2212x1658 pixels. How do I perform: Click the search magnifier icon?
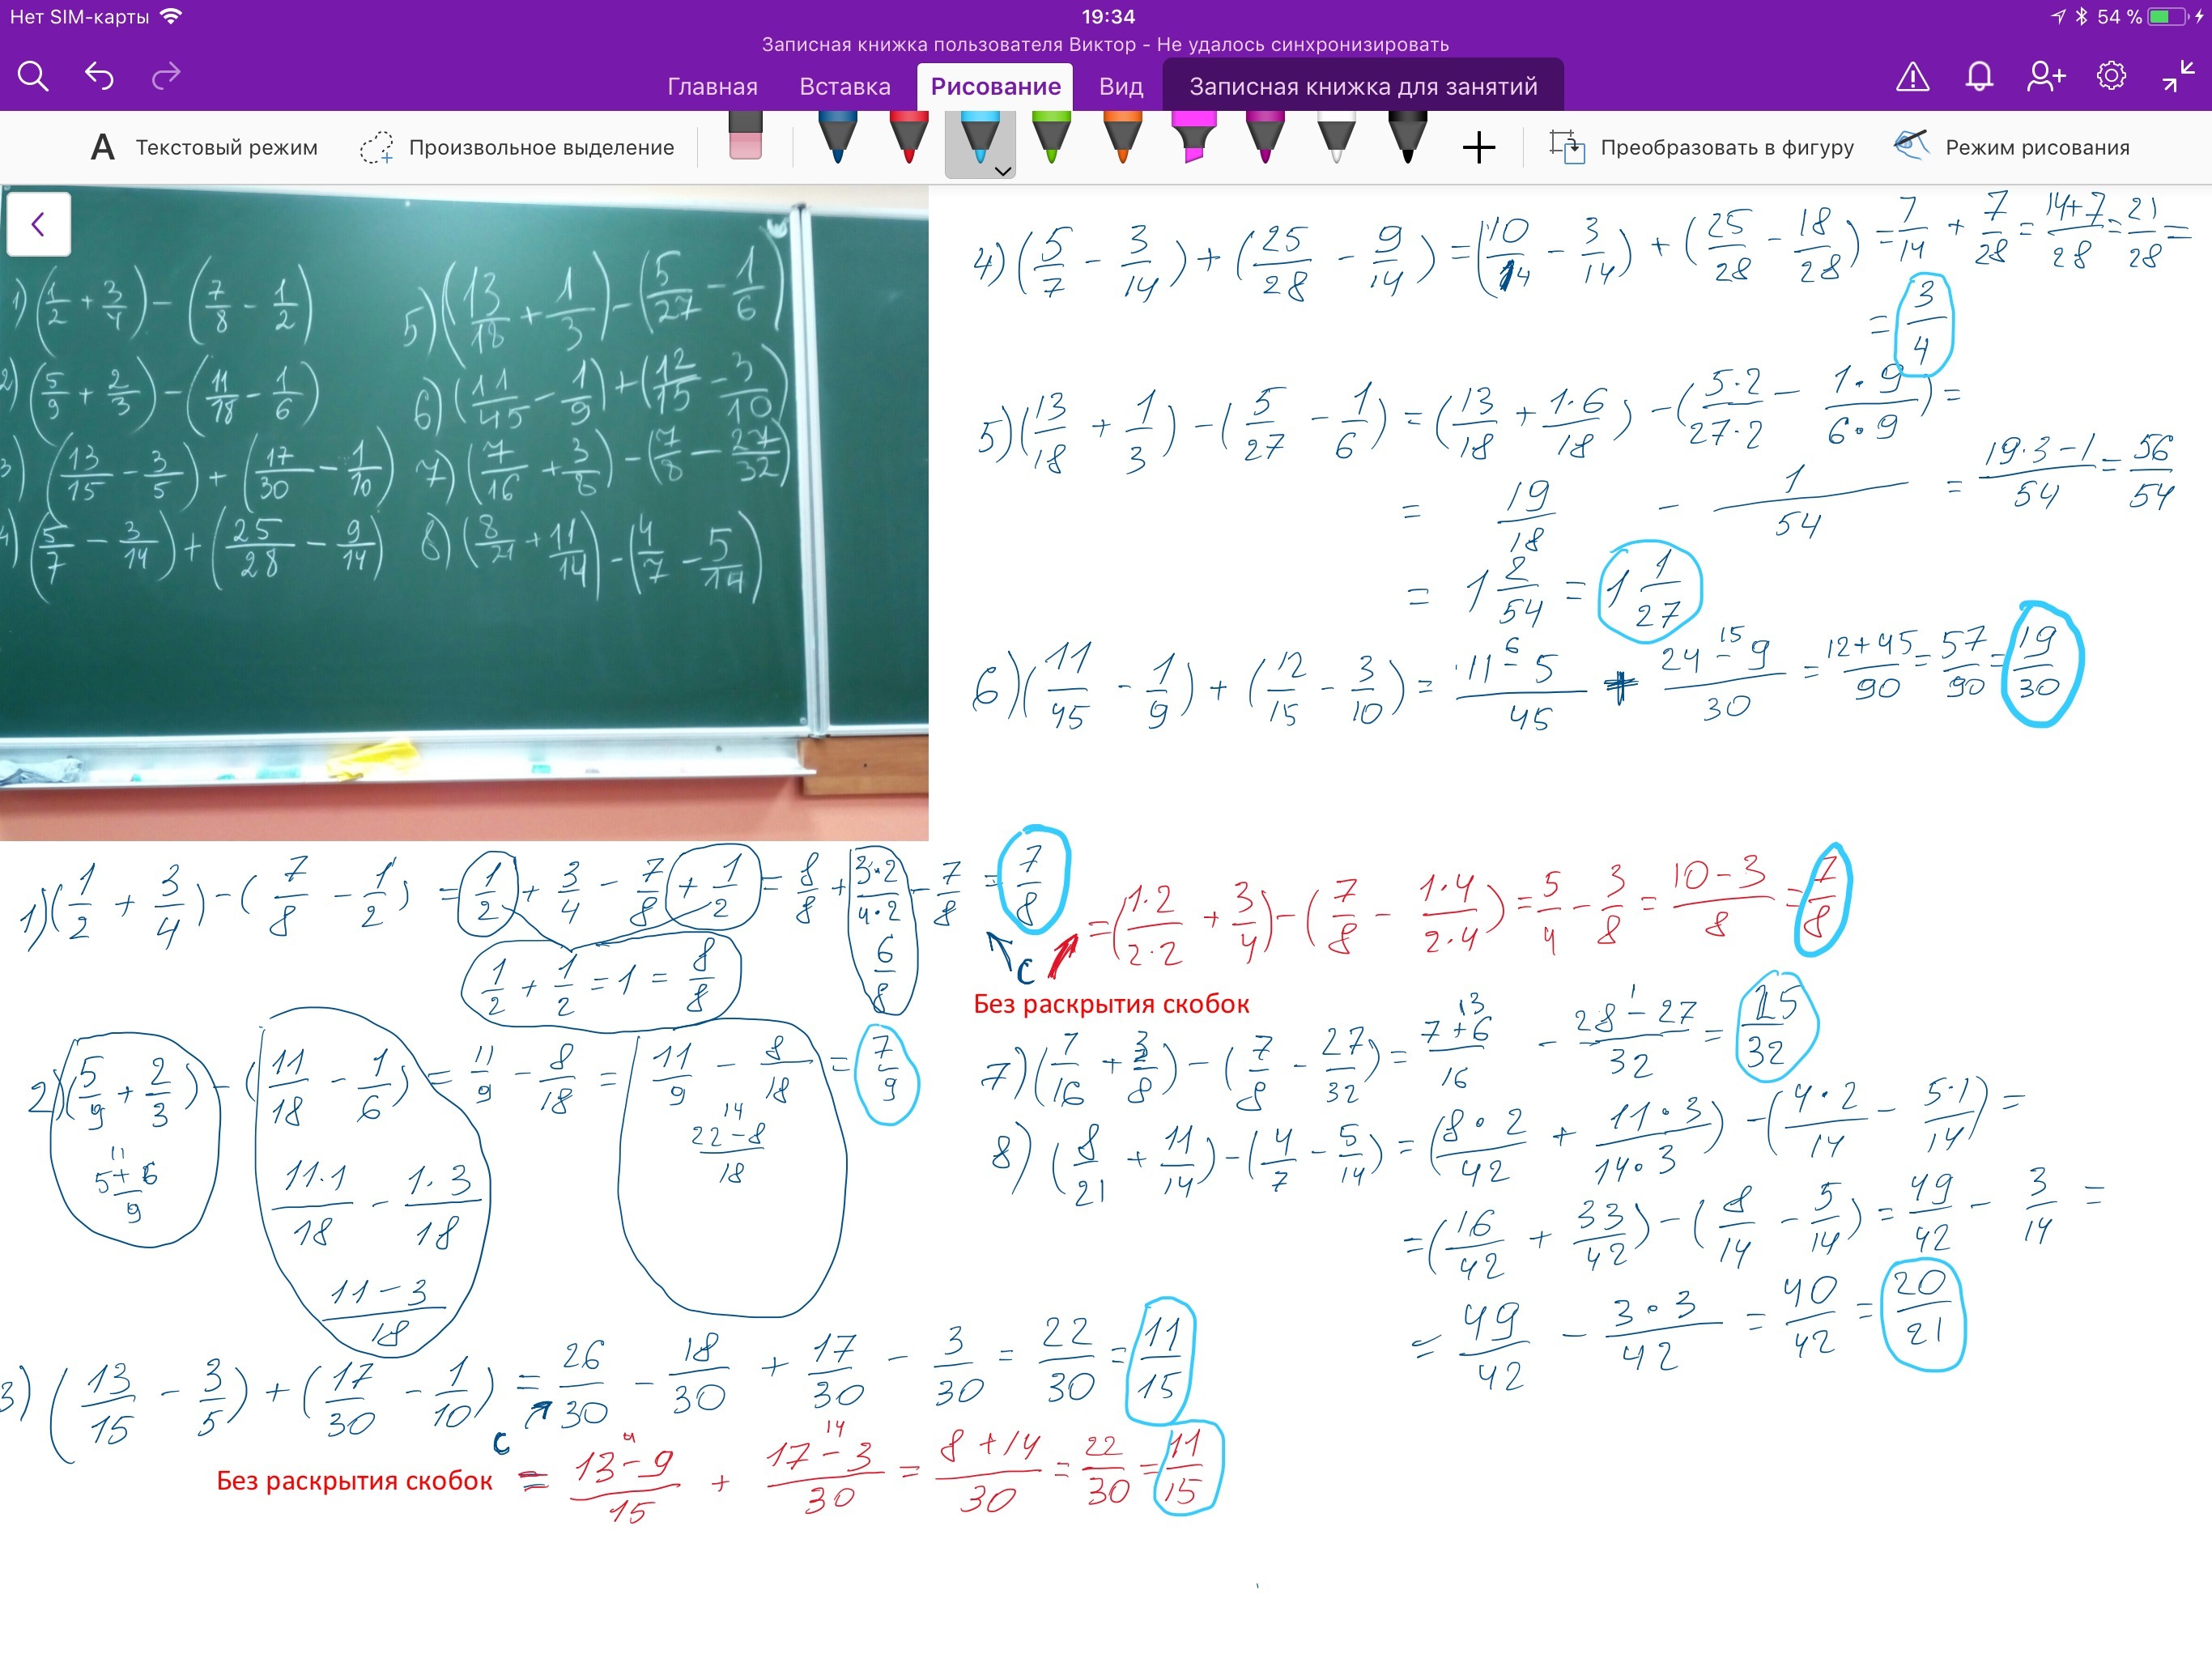click(x=33, y=76)
